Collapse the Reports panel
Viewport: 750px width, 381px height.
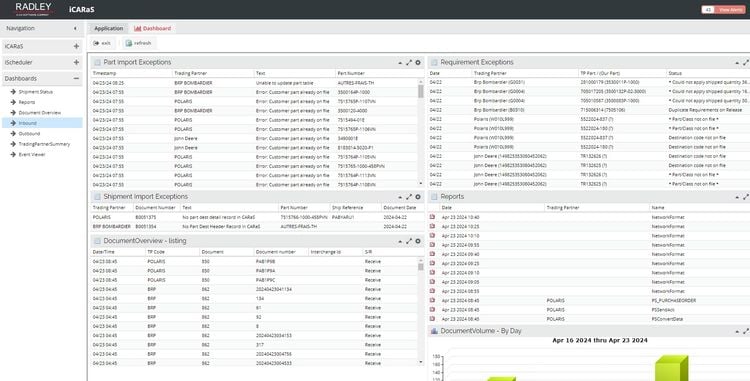tap(737, 197)
